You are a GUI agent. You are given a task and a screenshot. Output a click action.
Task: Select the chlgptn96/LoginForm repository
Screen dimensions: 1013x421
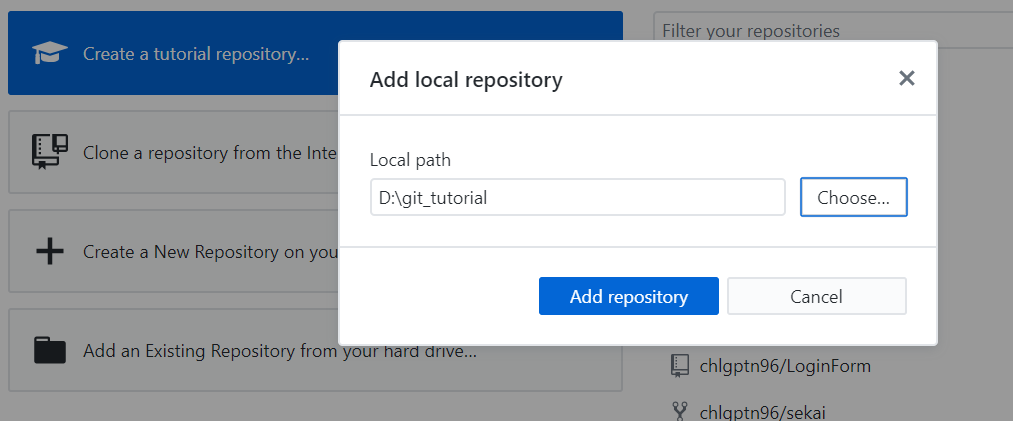pyautogui.click(x=785, y=366)
